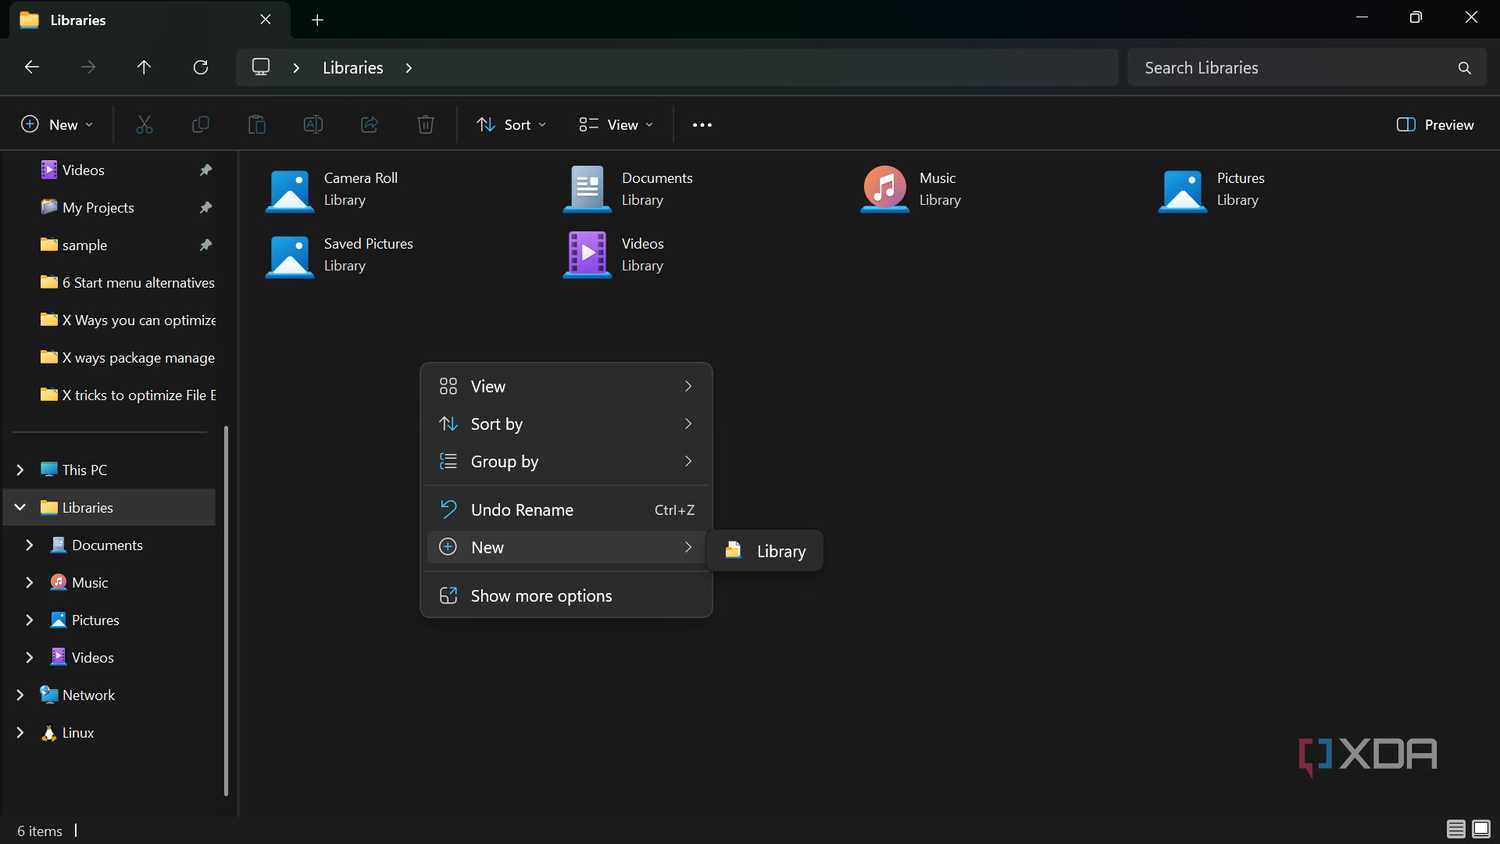
Task: Click the Cut scissors icon in toolbar
Action: coord(144,124)
